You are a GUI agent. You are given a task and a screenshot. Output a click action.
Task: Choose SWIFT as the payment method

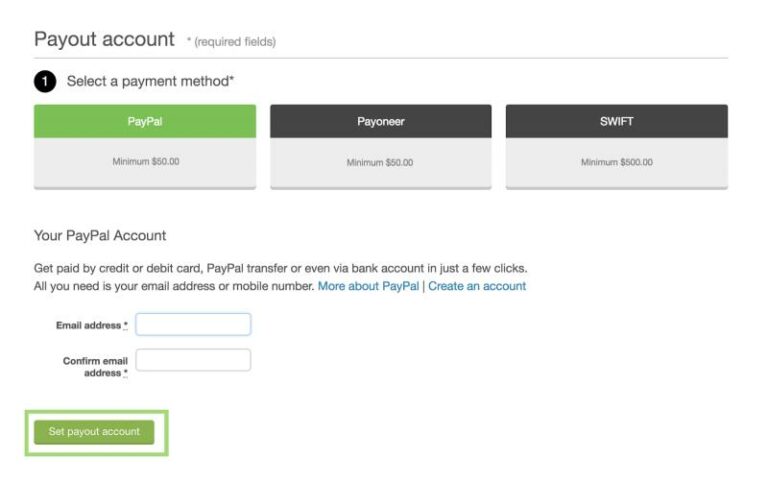click(616, 122)
